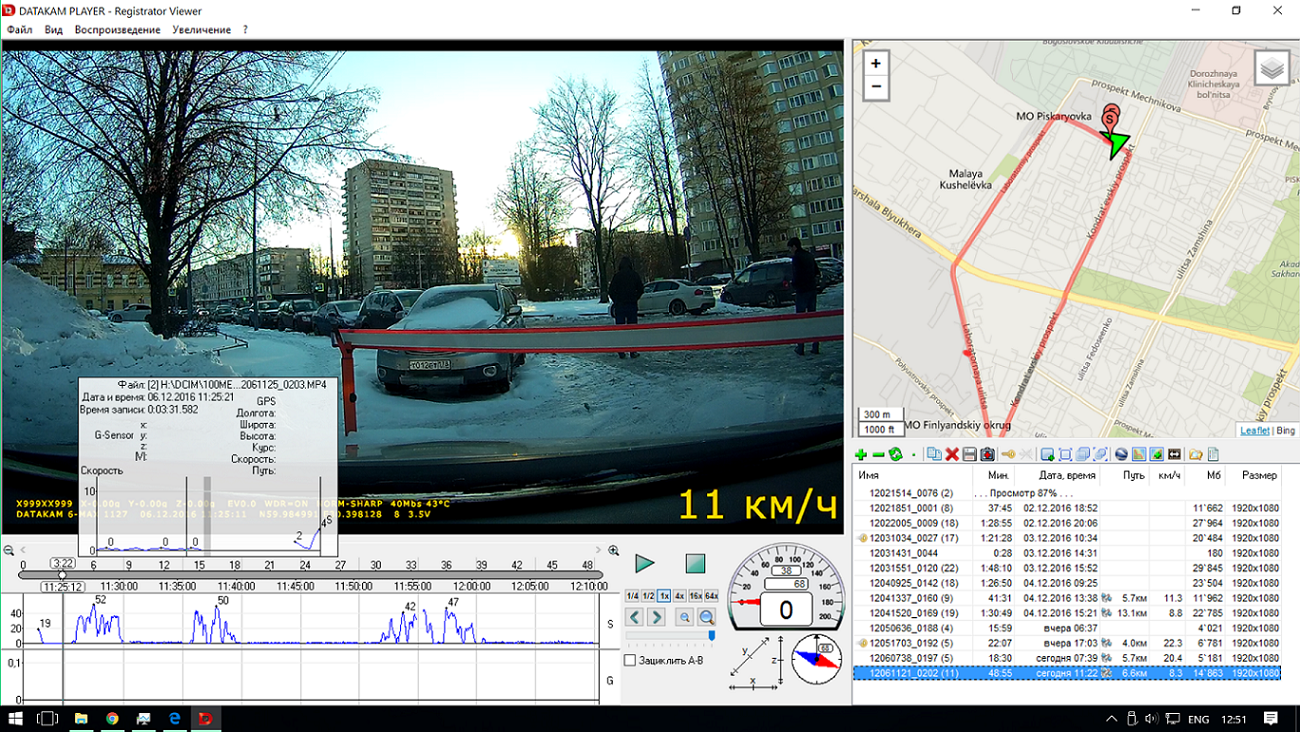Open the map layers selector

(1271, 69)
